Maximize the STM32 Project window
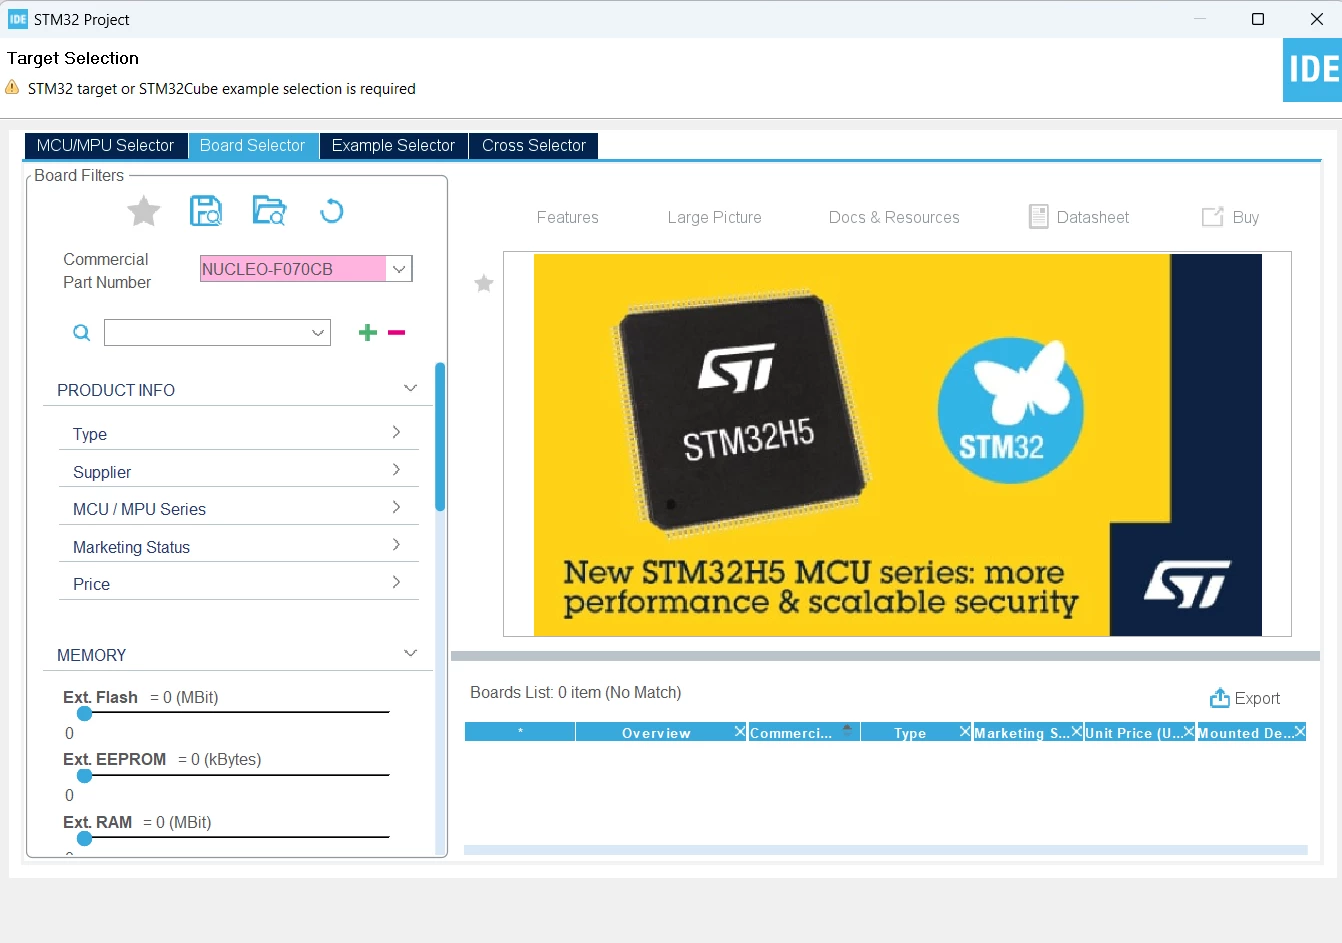The height and width of the screenshot is (943, 1342). (x=1258, y=19)
